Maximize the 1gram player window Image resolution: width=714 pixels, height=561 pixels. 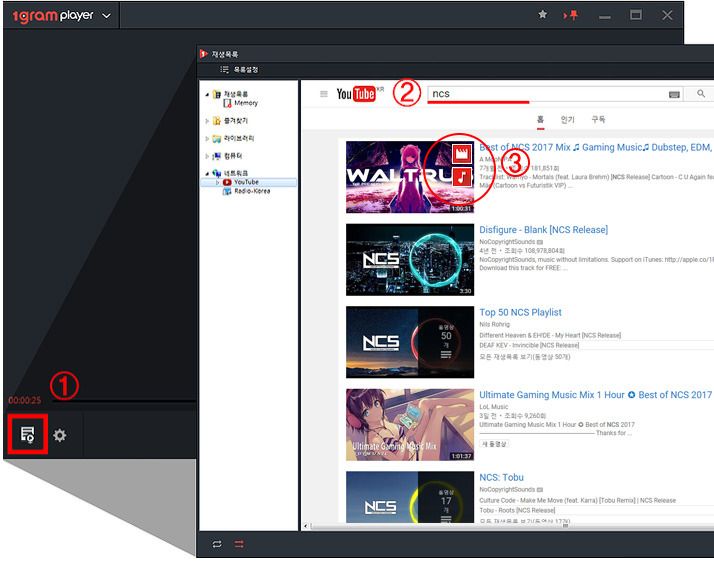(636, 15)
